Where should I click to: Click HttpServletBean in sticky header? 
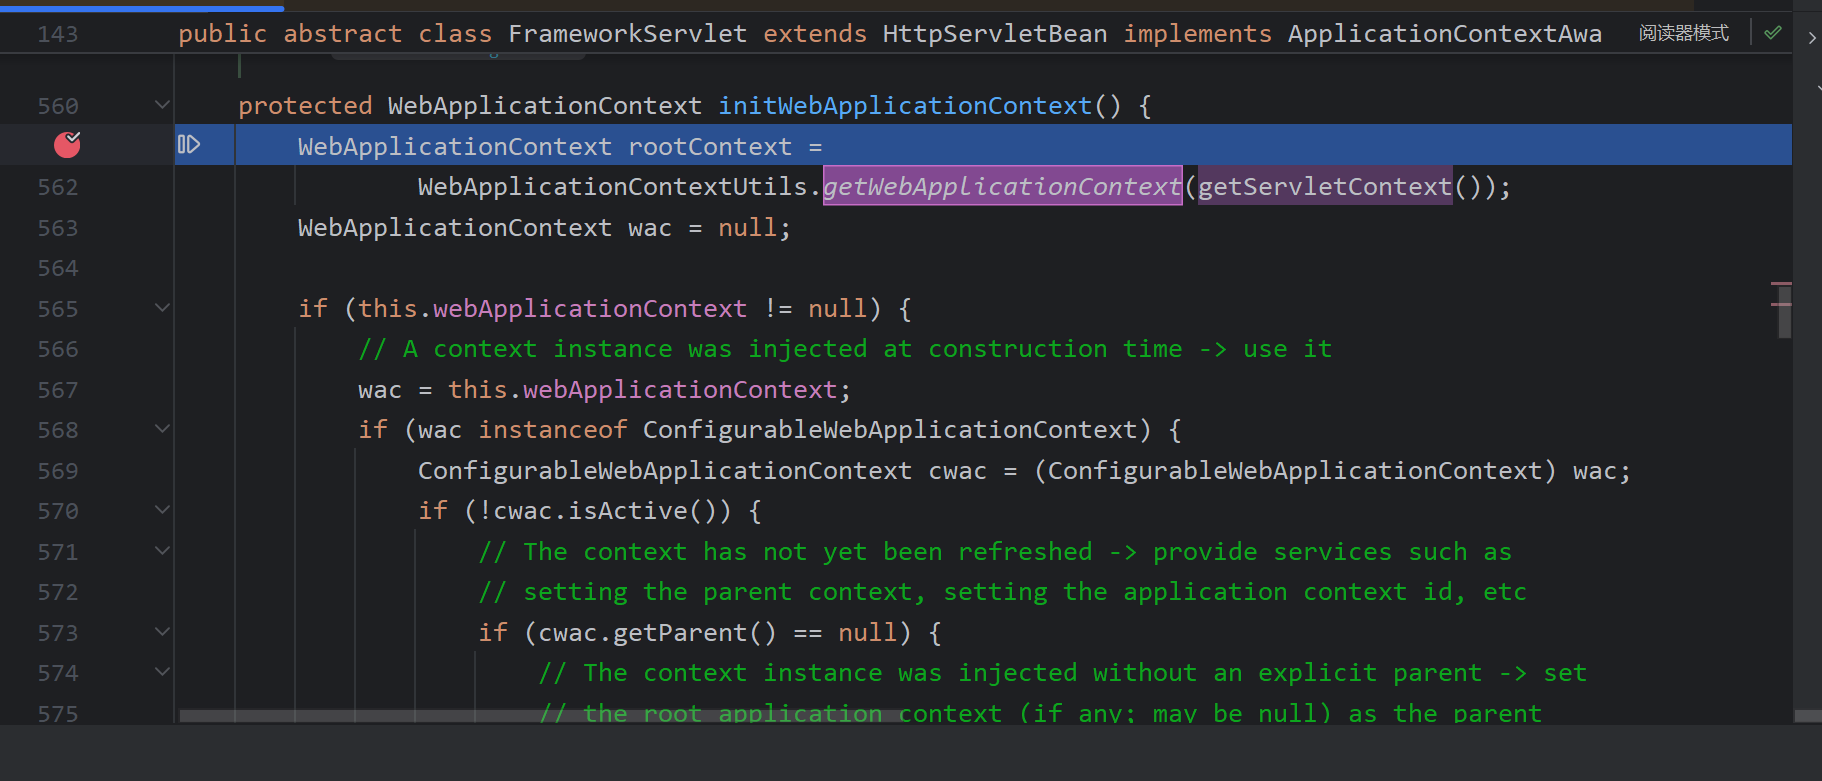995,34
